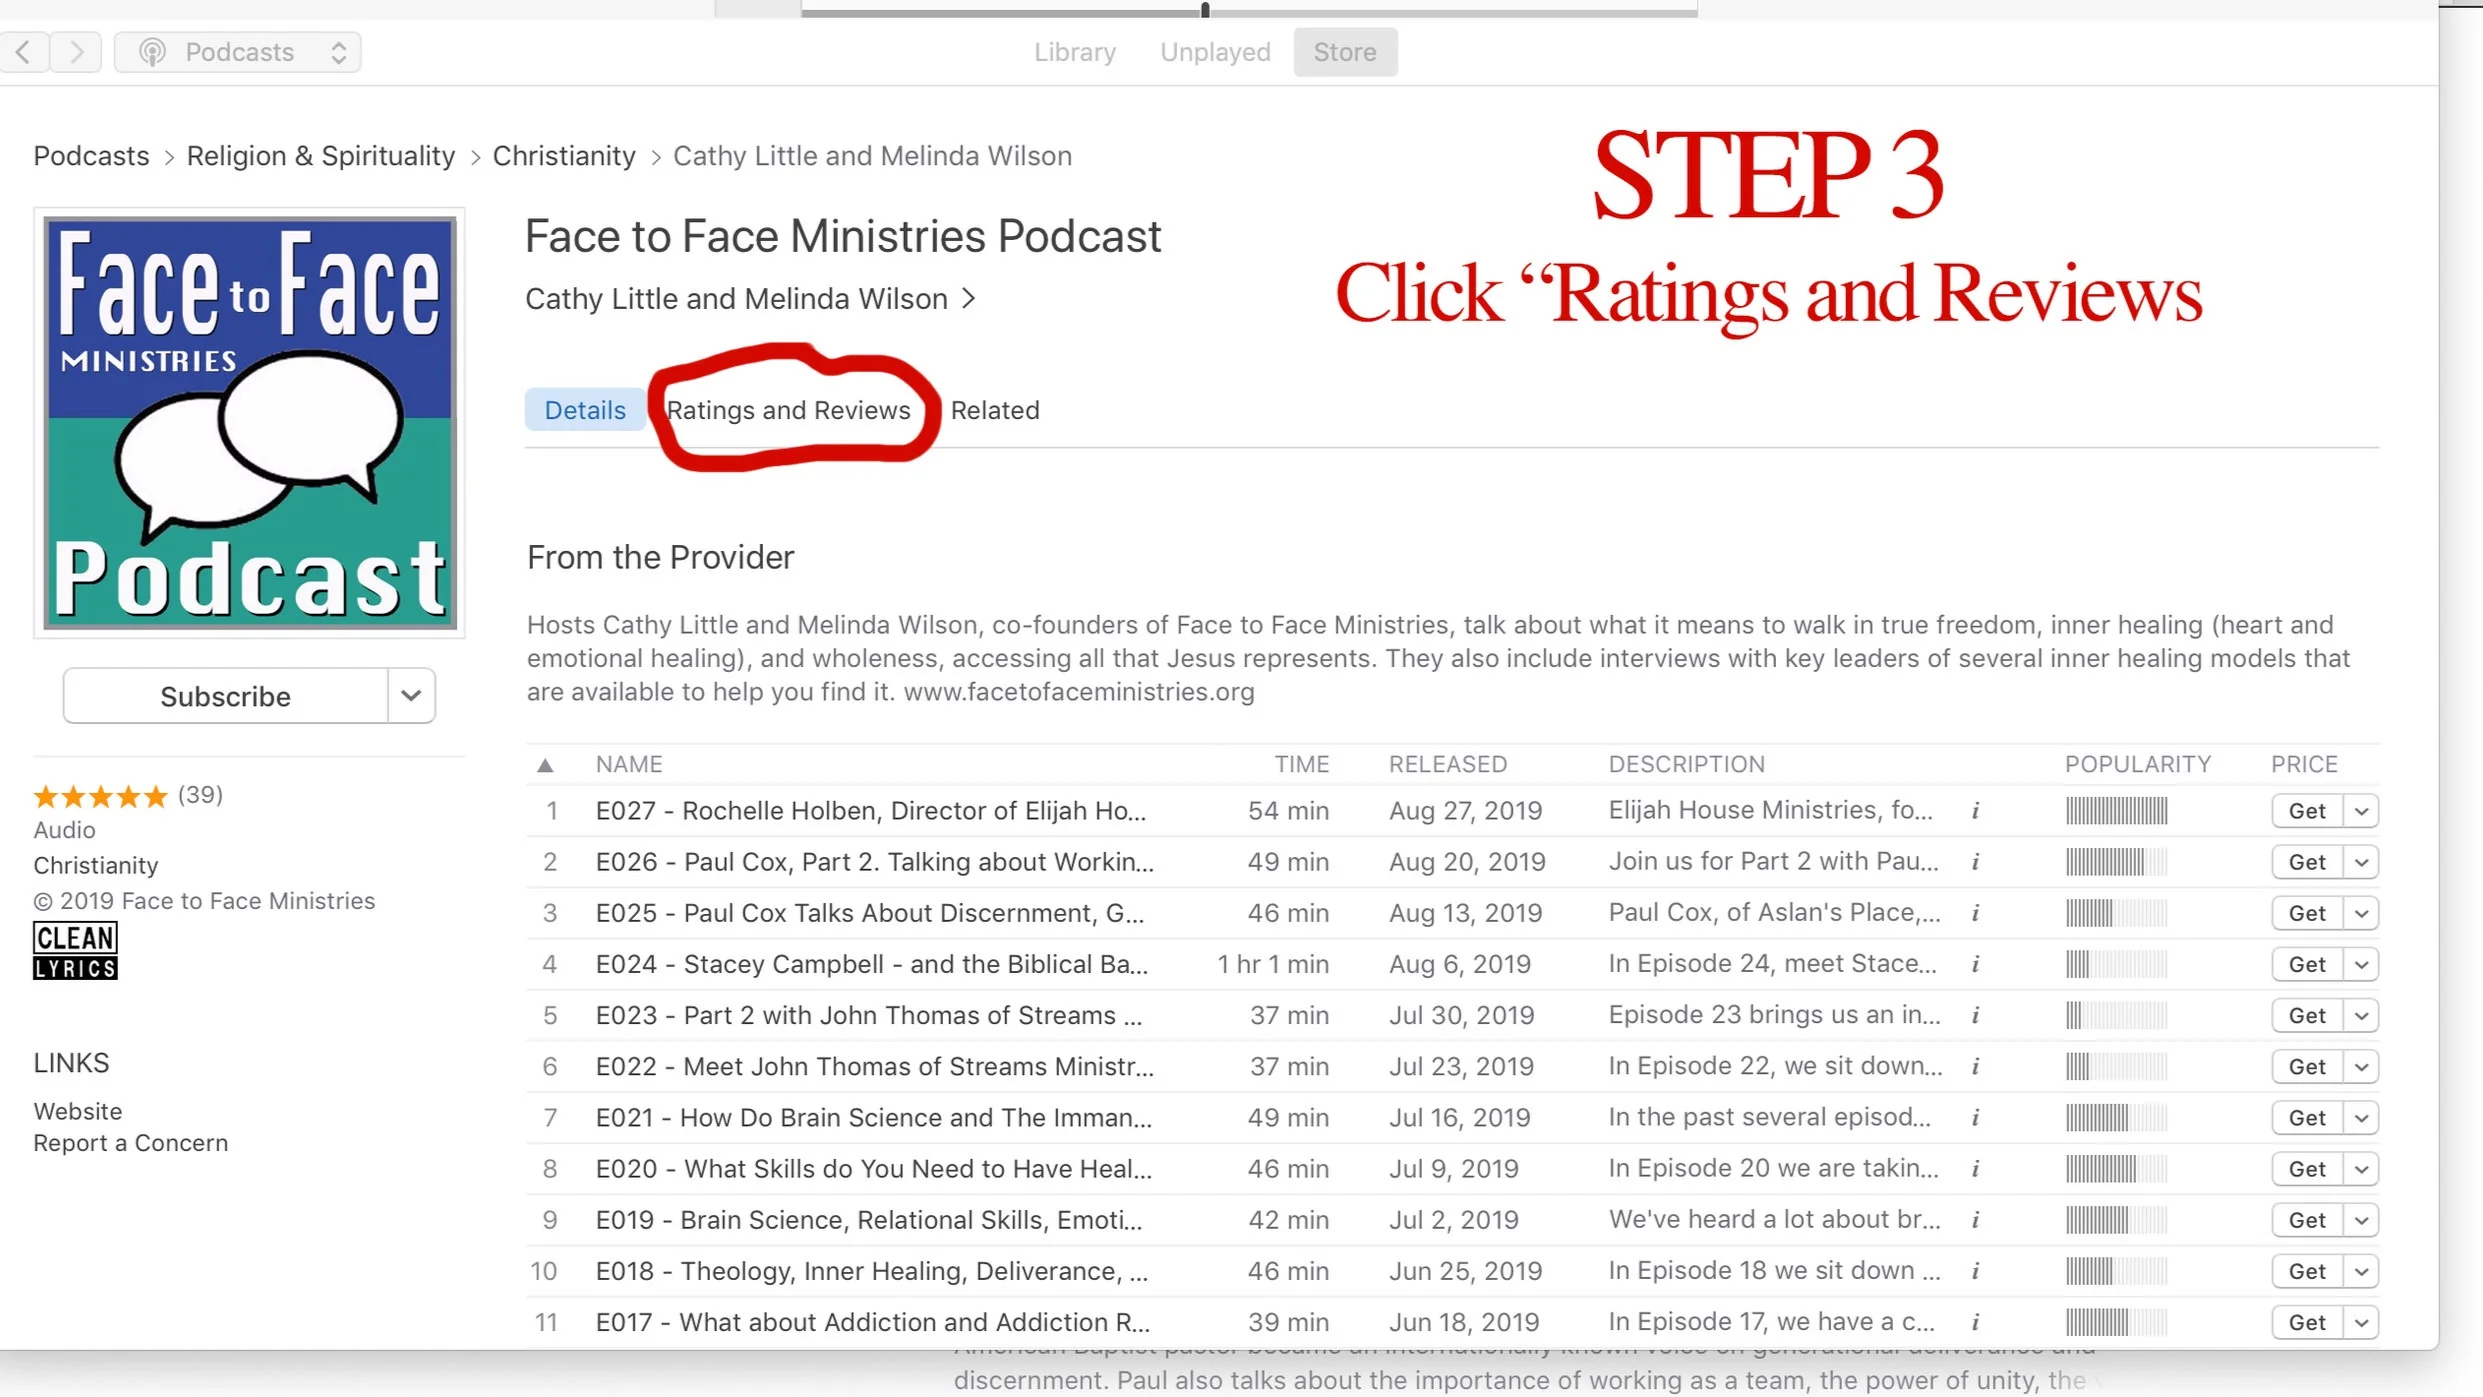The image size is (2483, 1397).
Task: Sort episodes by NAME column
Action: [x=629, y=764]
